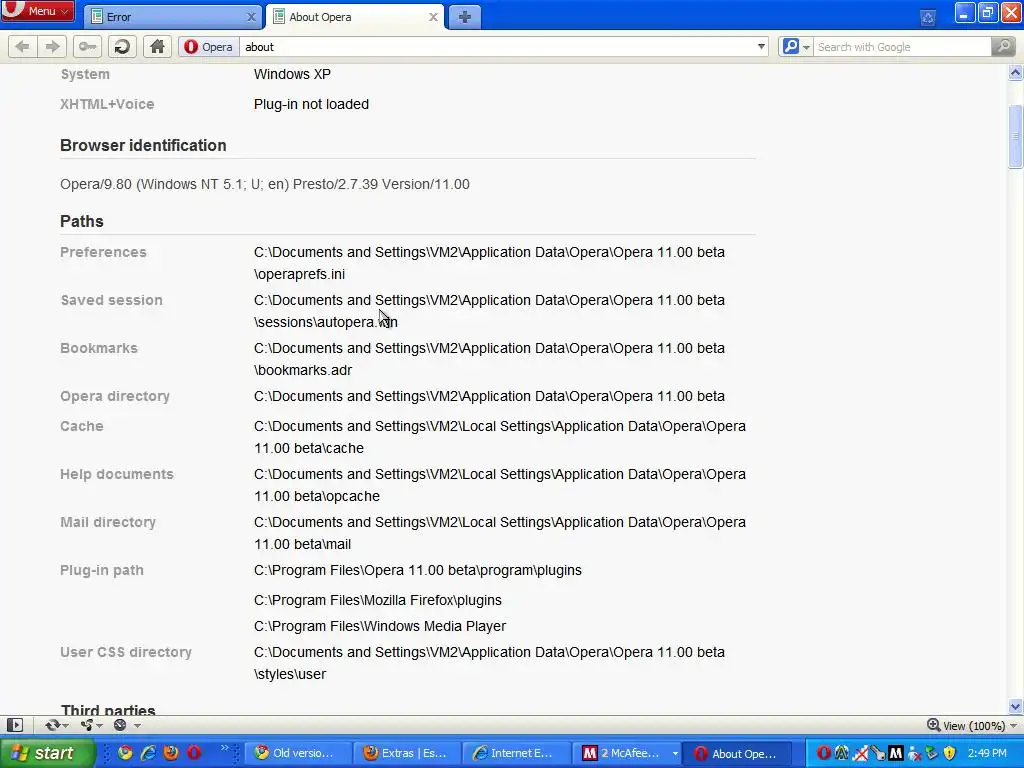Image resolution: width=1024 pixels, height=768 pixels.
Task: Click the Windows start button
Action: [x=47, y=753]
